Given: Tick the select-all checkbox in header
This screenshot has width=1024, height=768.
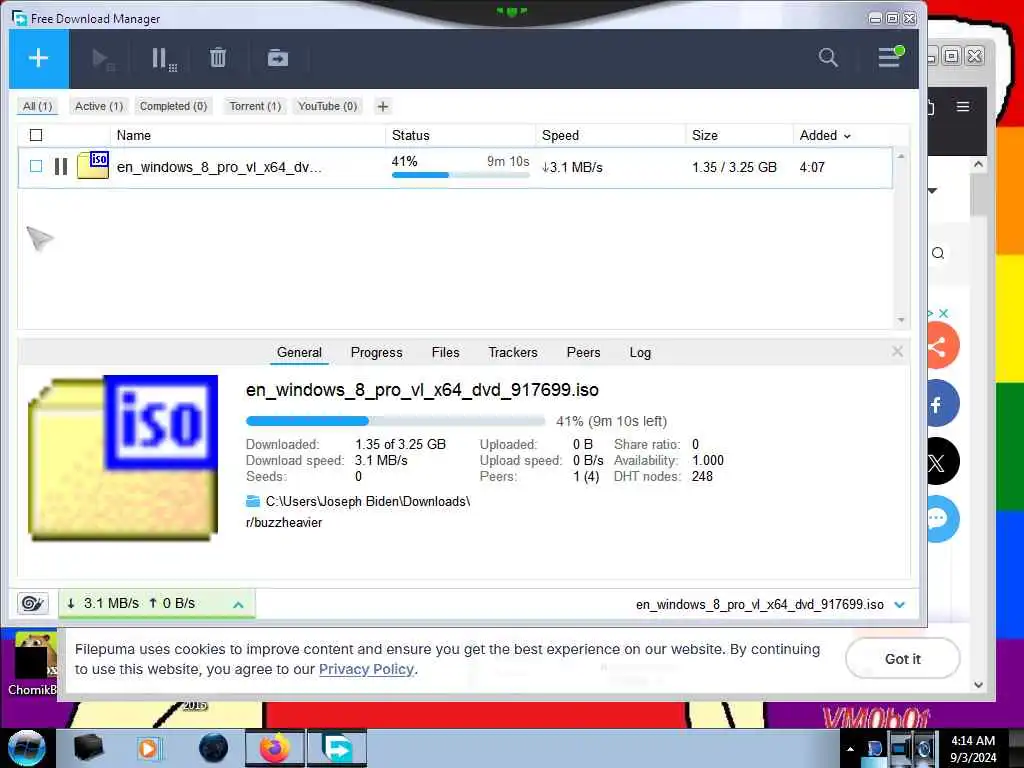Looking at the screenshot, I should tap(36, 135).
